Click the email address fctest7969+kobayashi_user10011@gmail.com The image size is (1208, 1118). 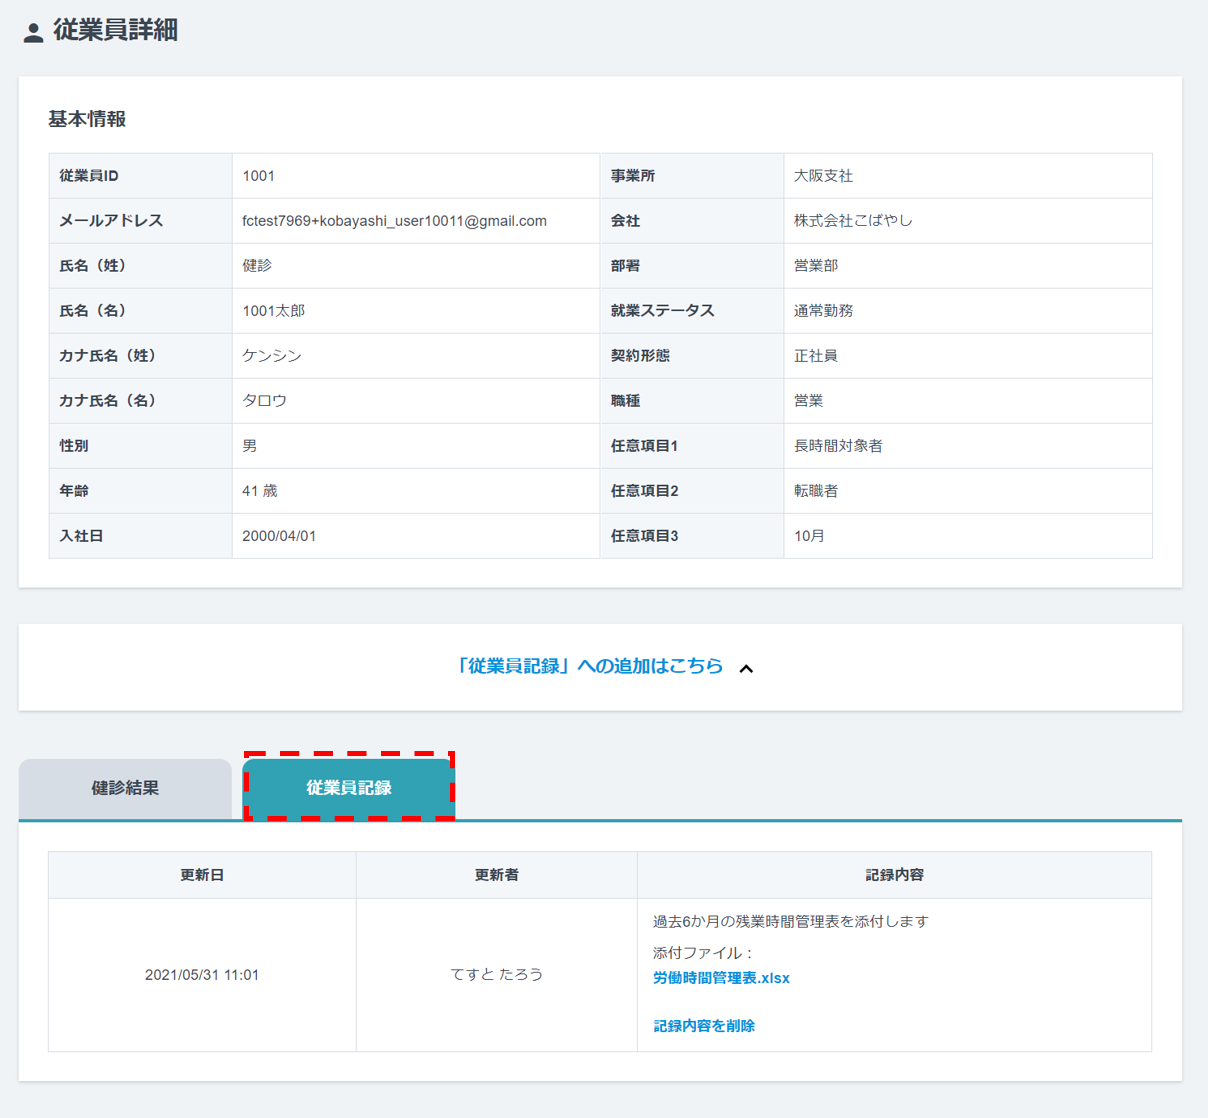click(394, 221)
